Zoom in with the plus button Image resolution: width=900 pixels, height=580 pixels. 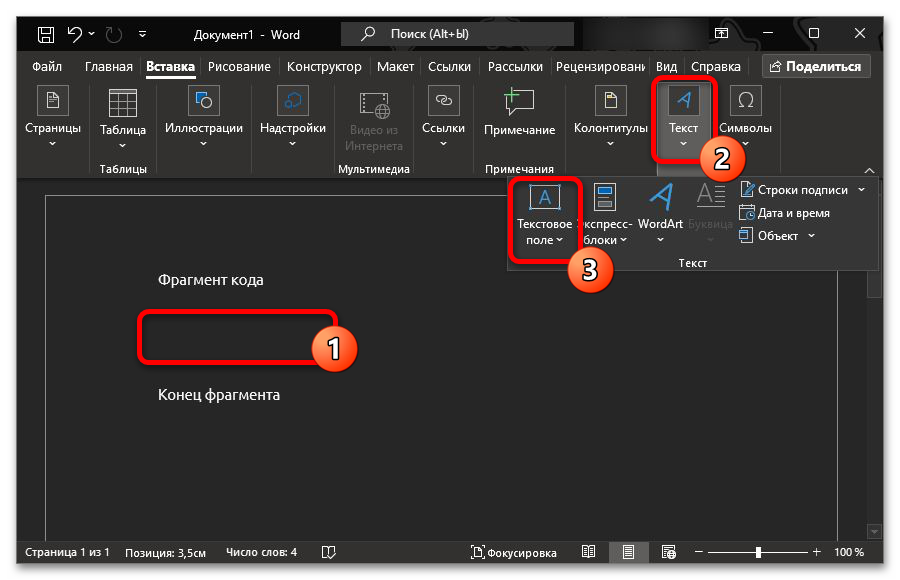point(816,552)
